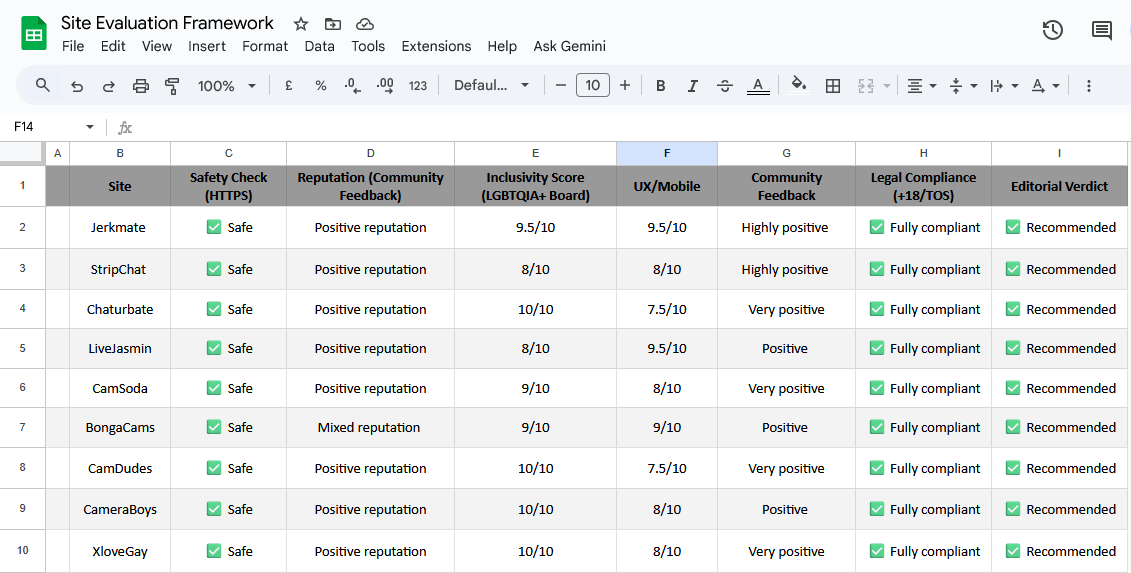This screenshot has width=1131, height=573.
Task: Select the Editorial Verdict header cell
Action: (1060, 186)
